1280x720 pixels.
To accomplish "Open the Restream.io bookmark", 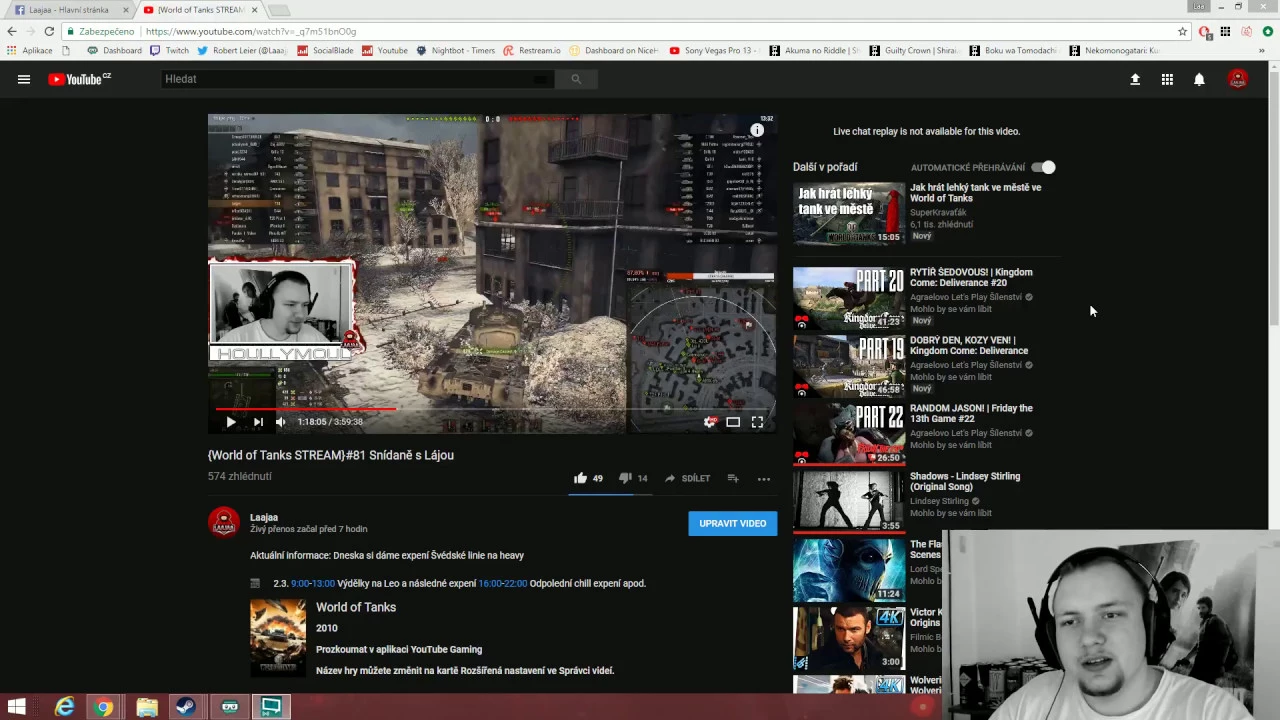I will click(532, 50).
